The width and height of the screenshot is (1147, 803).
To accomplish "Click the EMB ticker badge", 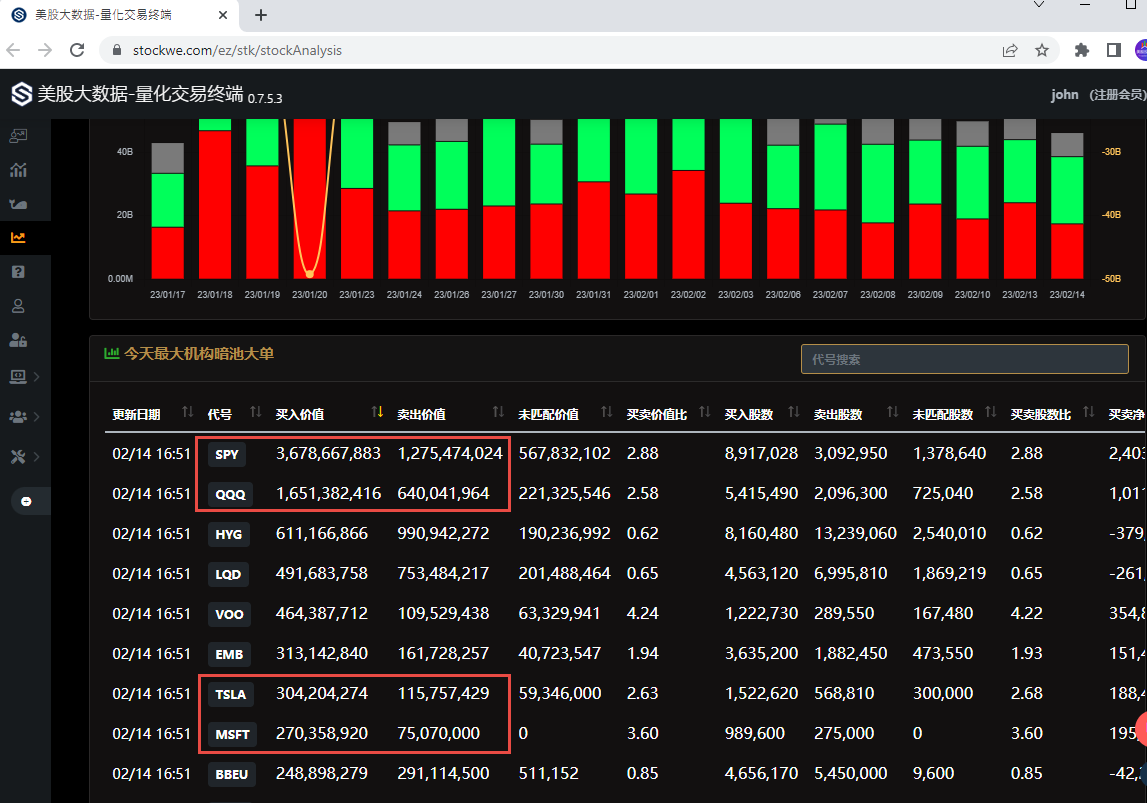I will (x=229, y=655).
